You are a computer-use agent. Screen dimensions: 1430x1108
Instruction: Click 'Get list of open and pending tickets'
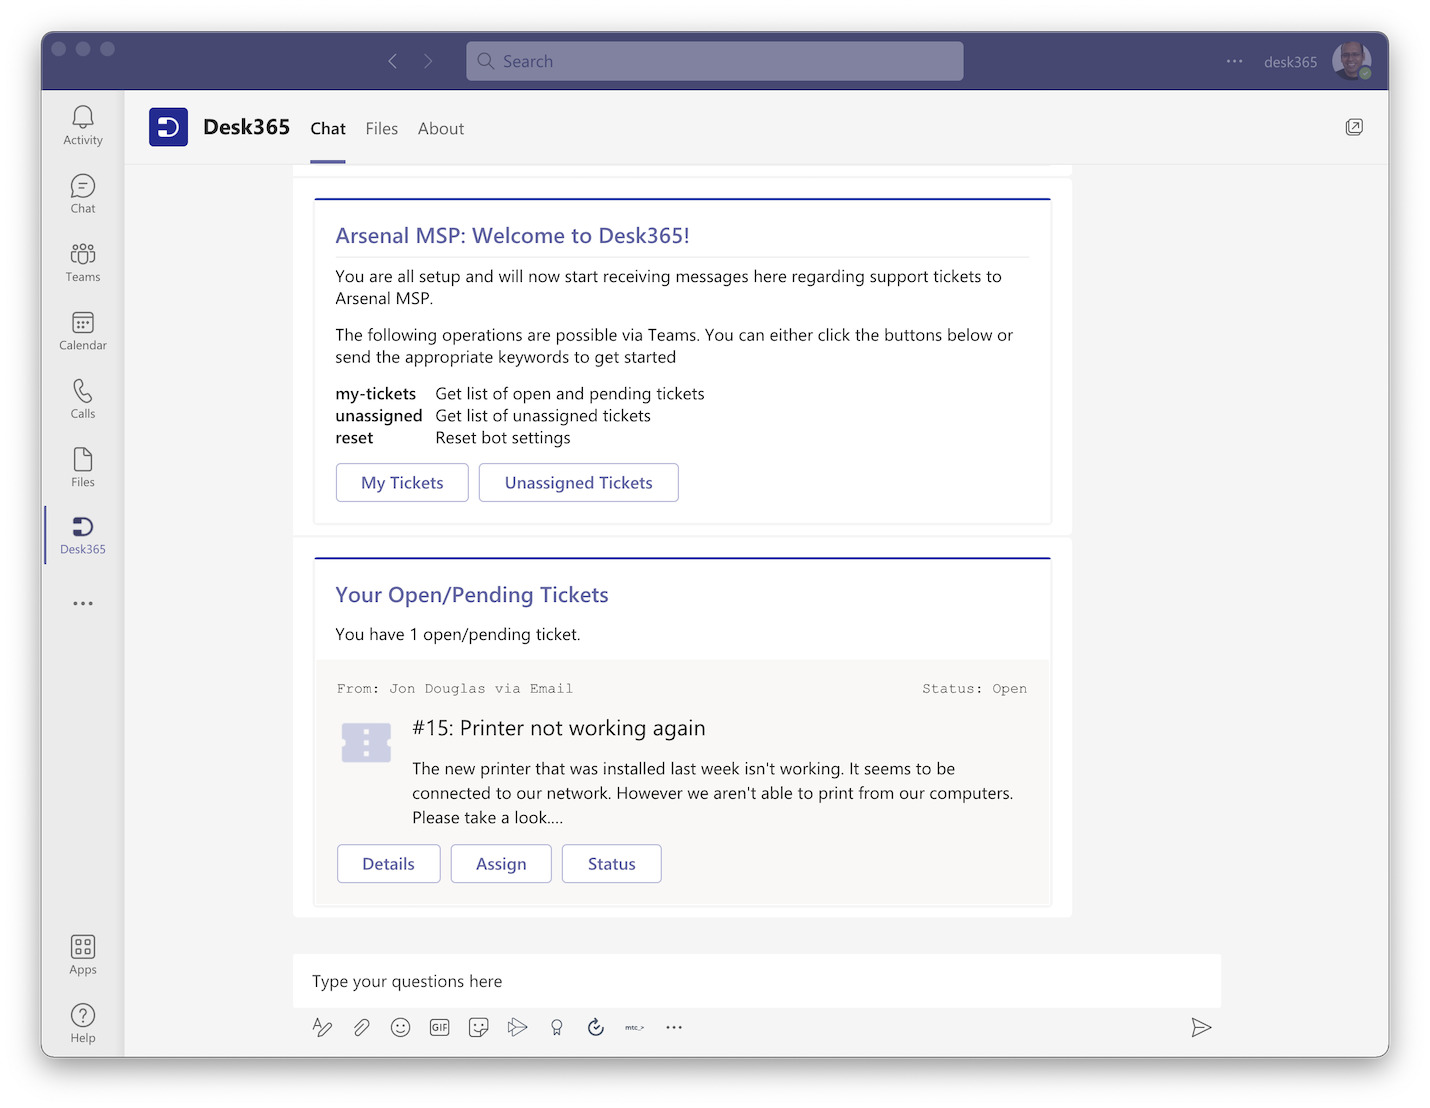[570, 394]
